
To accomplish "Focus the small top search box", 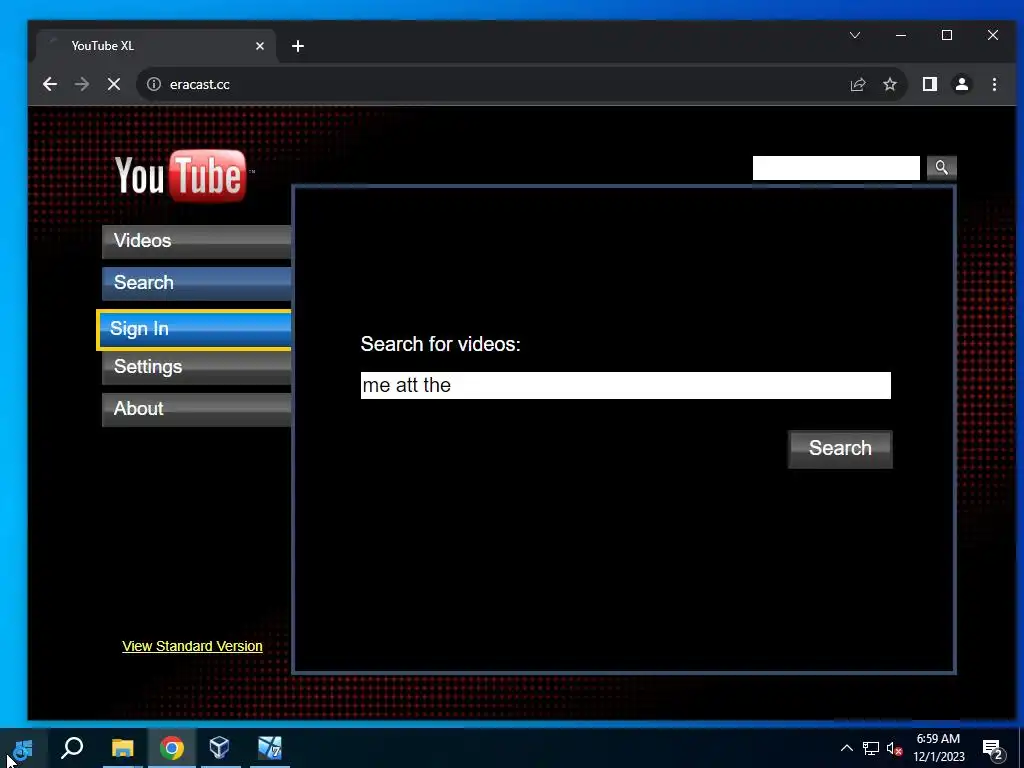I will pos(836,168).
